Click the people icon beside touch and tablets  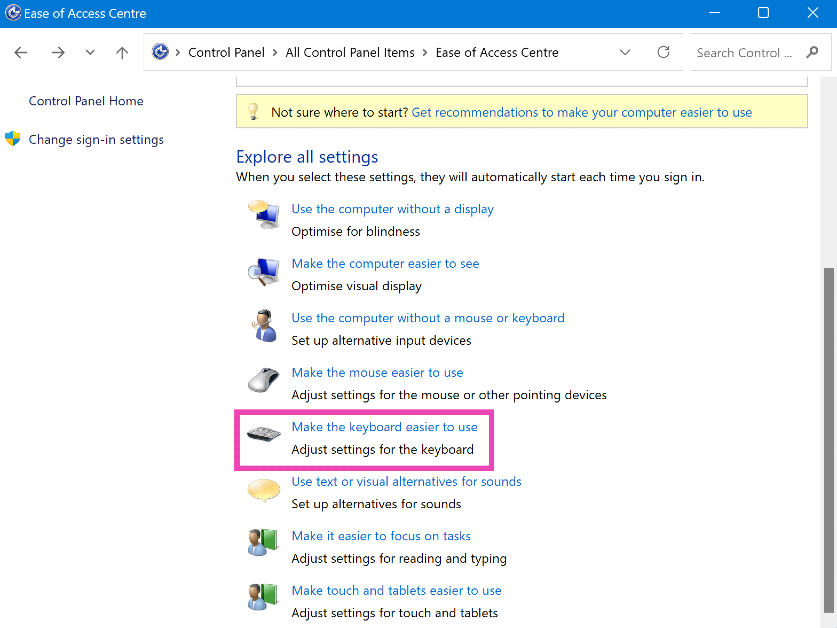coord(263,598)
